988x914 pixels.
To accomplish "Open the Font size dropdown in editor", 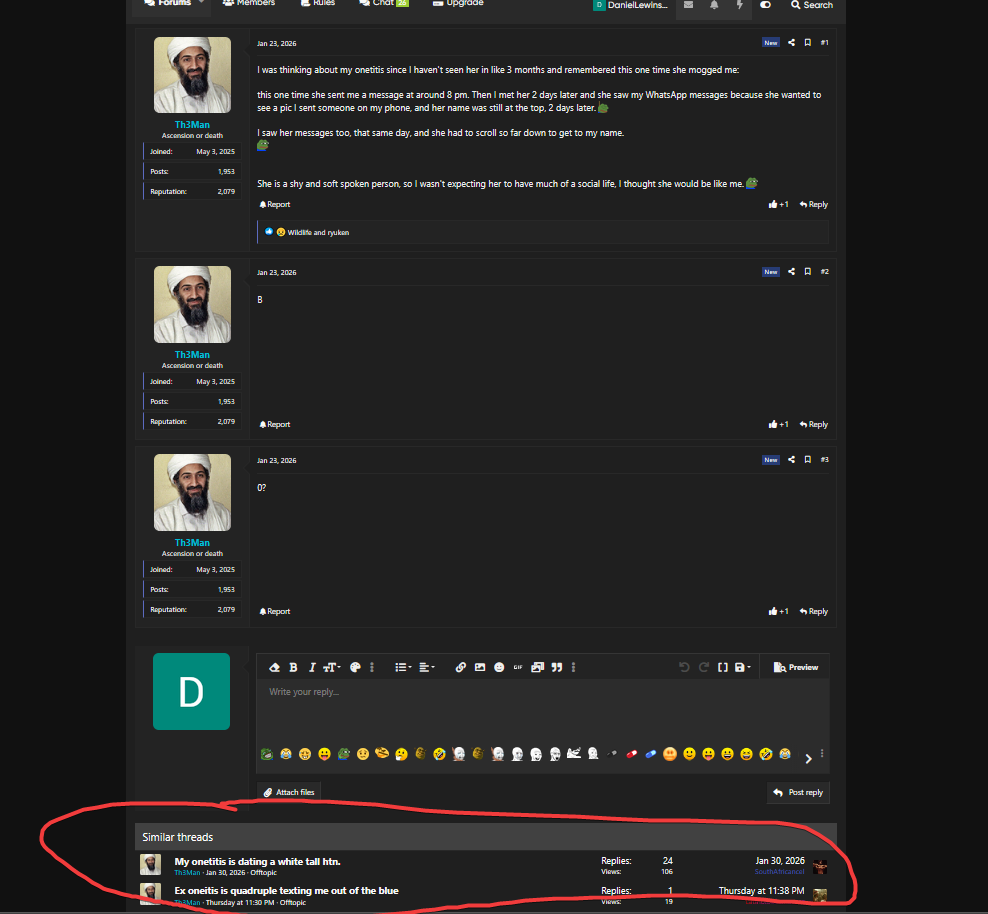I will point(331,667).
